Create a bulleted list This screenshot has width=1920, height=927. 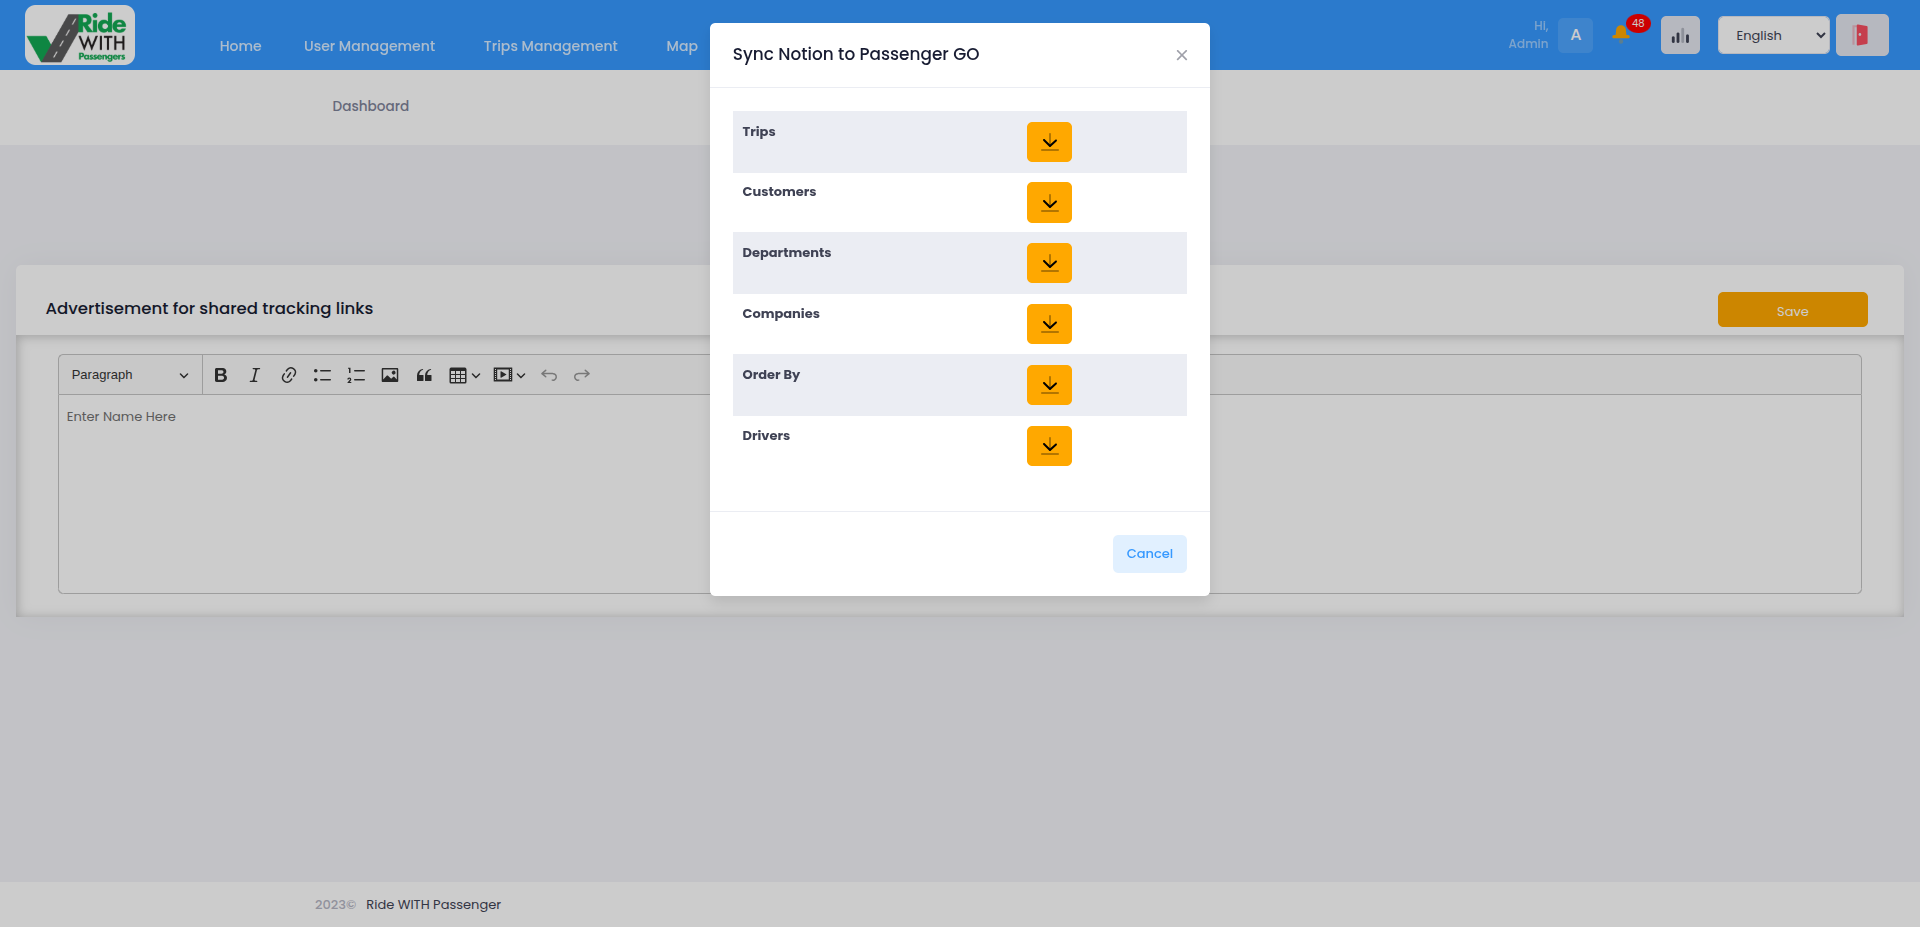click(x=322, y=375)
